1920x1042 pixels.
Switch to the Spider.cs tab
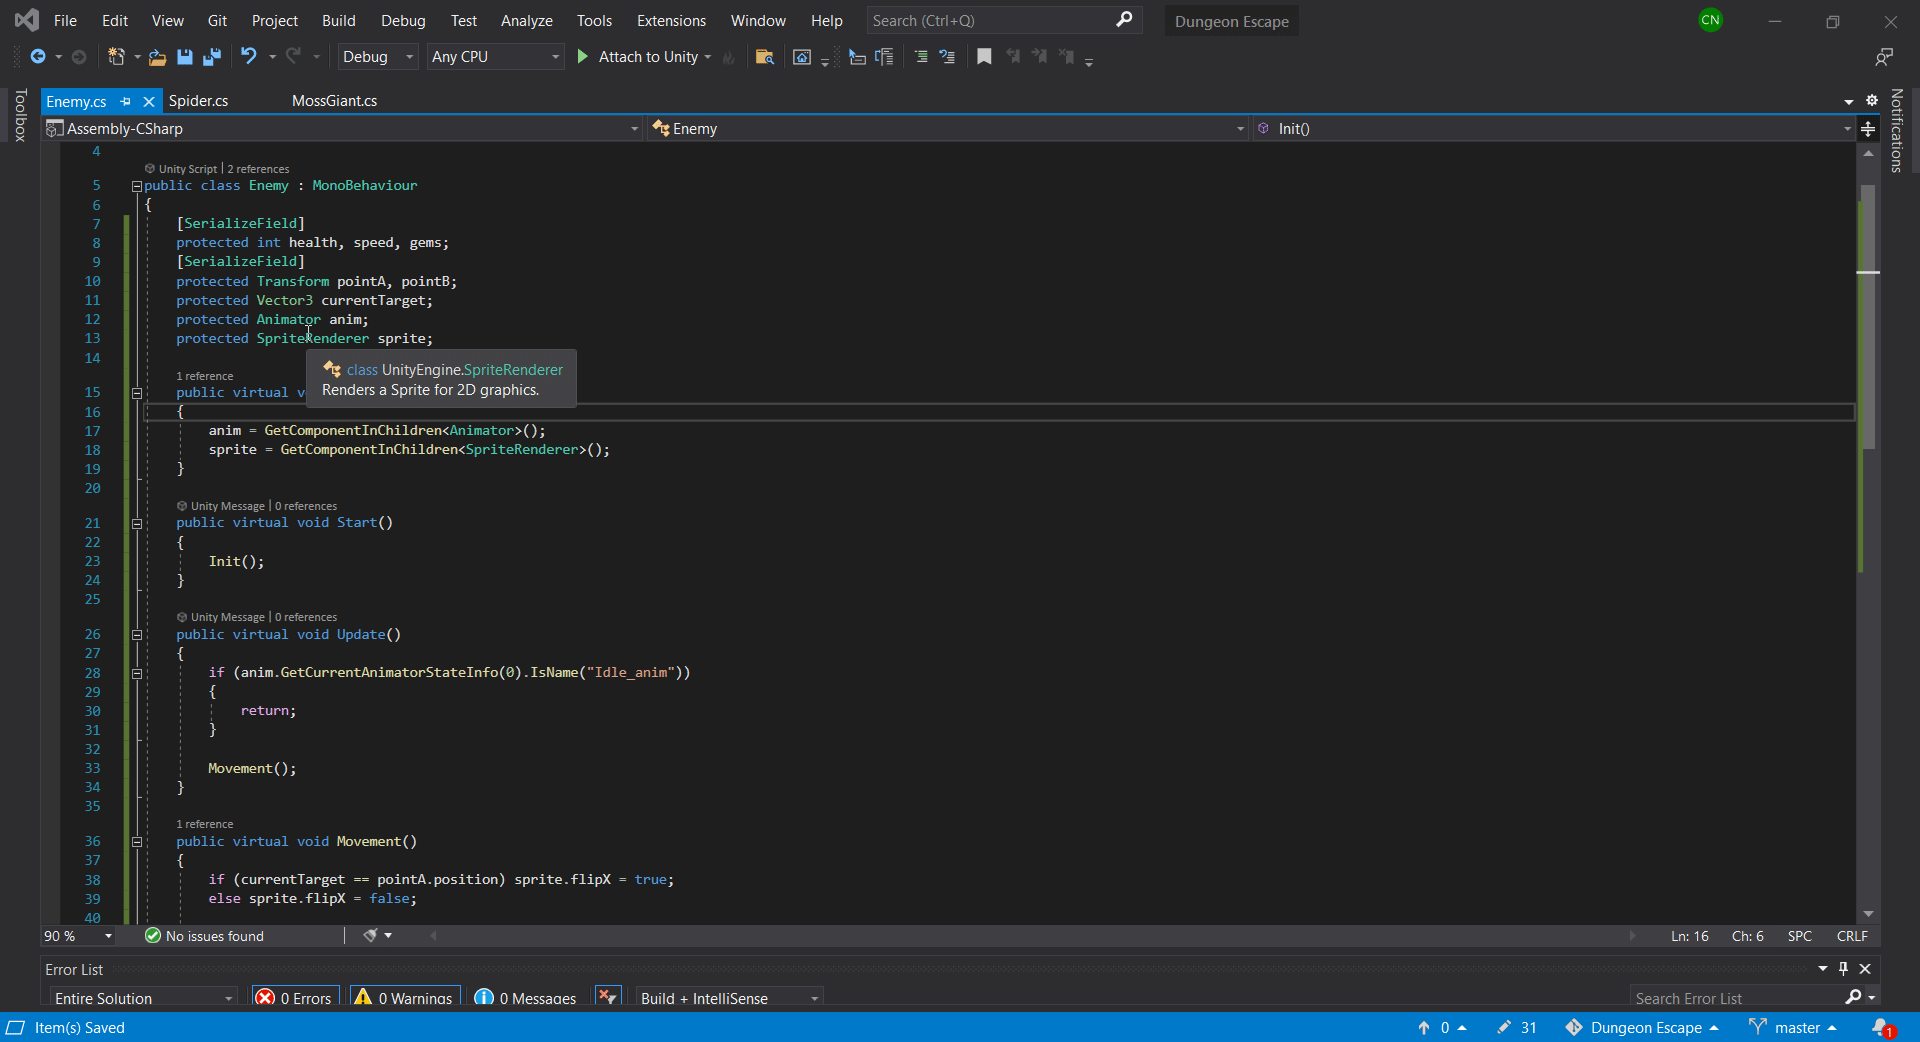tap(198, 101)
